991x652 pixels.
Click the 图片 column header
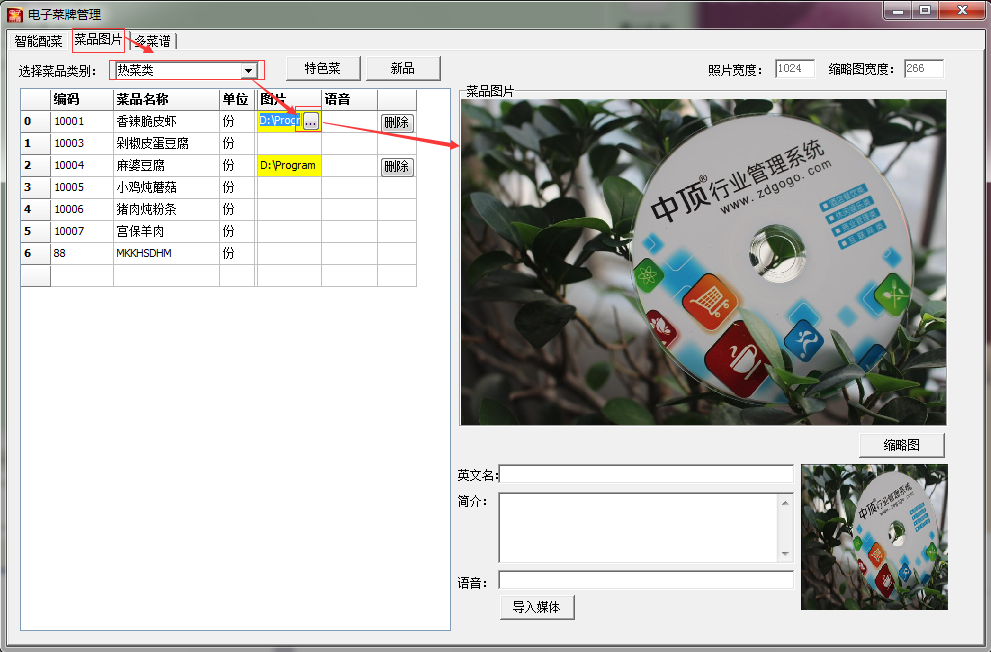[289, 100]
